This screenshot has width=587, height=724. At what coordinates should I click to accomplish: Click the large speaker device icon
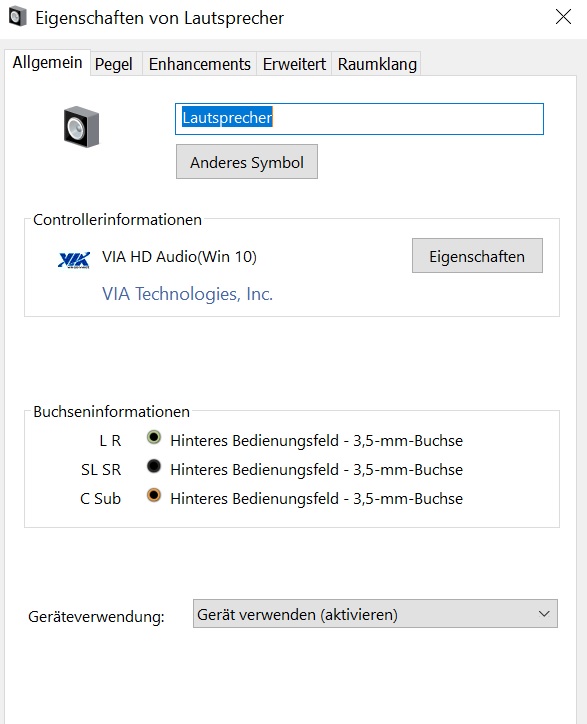(81, 127)
